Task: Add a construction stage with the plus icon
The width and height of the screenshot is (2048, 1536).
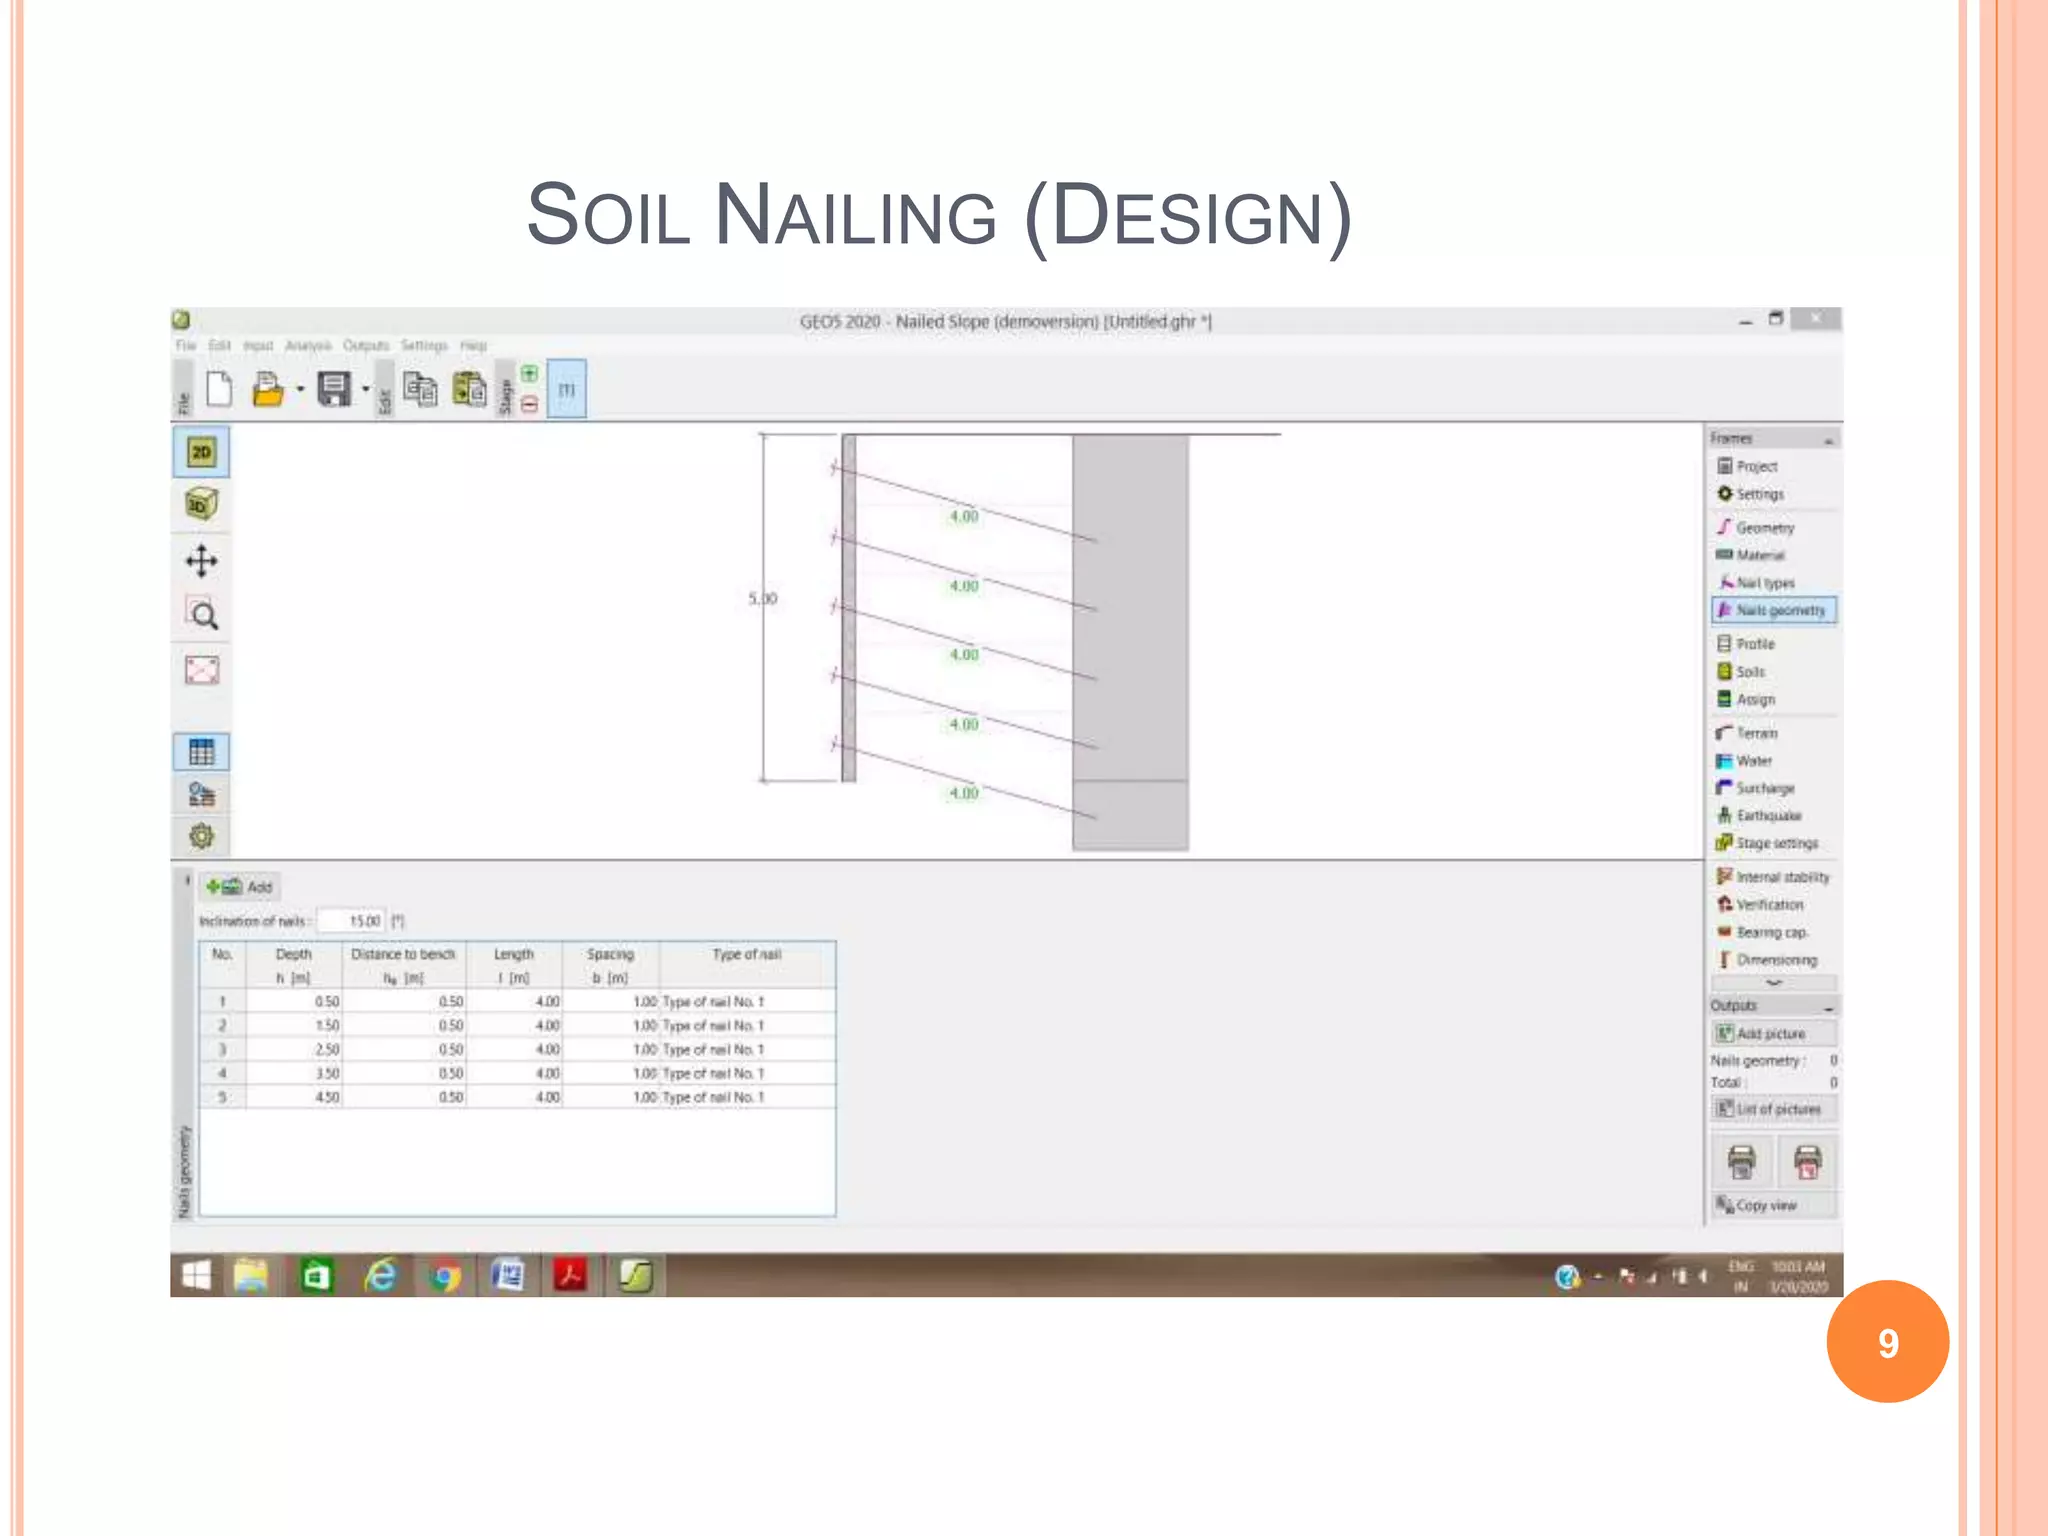Action: coord(529,374)
